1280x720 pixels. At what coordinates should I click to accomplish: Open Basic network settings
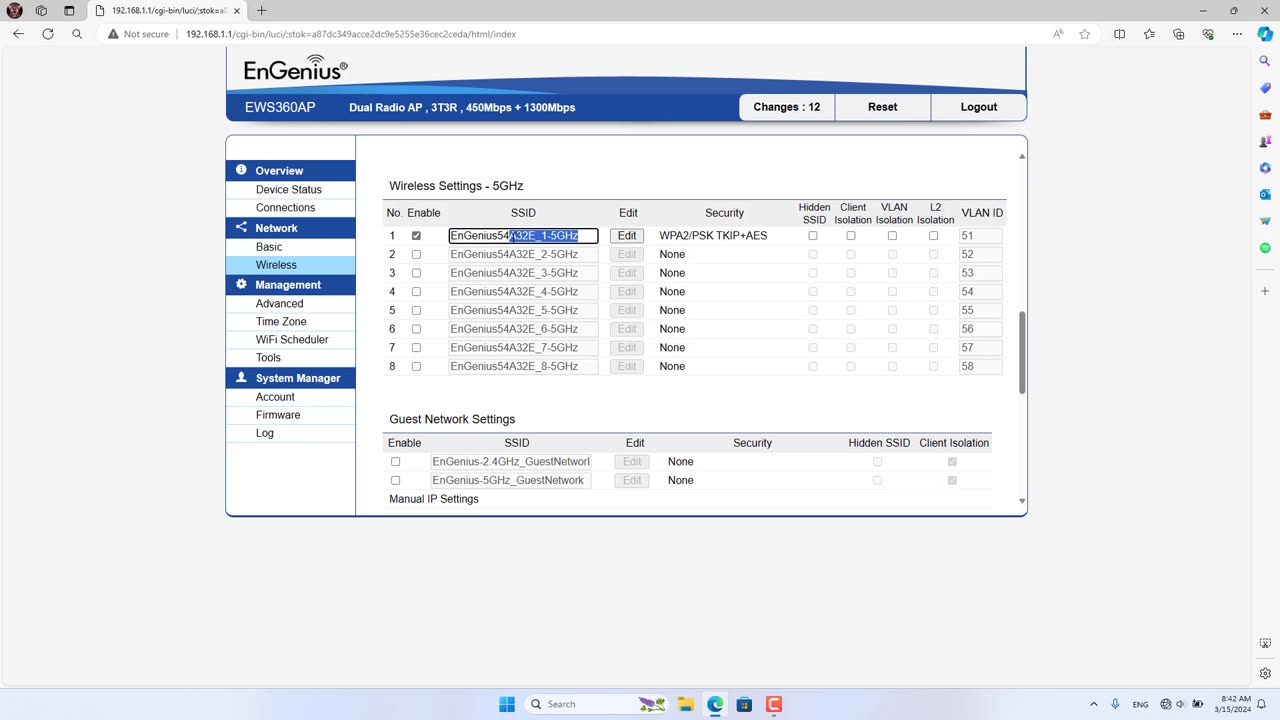pyautogui.click(x=269, y=246)
